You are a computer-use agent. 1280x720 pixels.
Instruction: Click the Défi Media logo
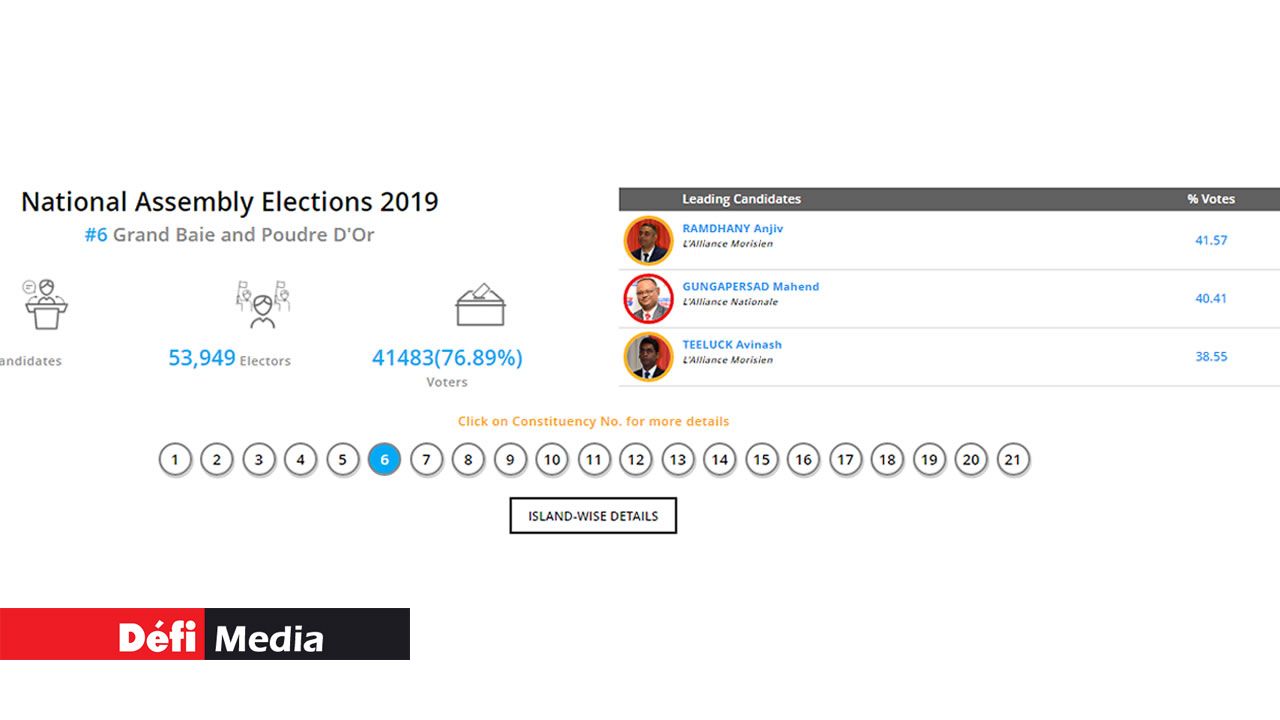tap(205, 634)
